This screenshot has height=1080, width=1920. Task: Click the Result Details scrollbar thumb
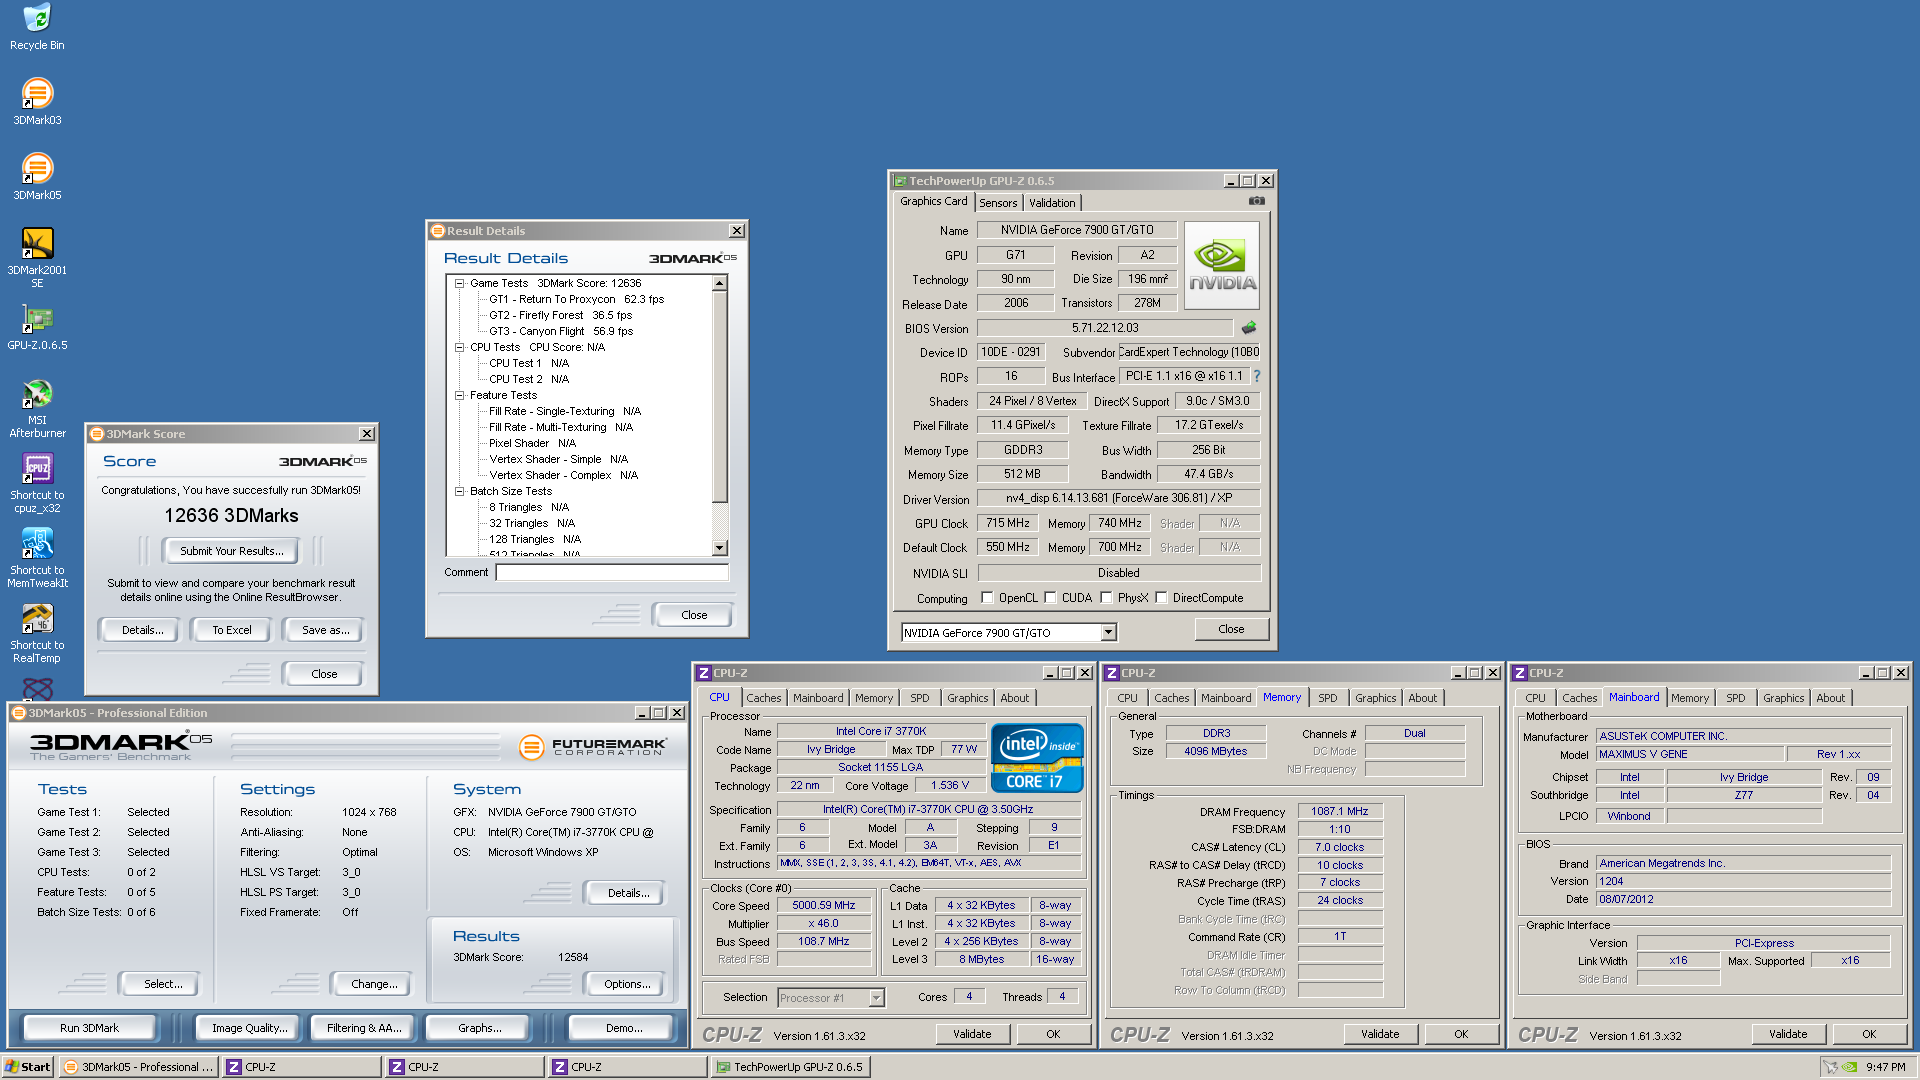719,397
